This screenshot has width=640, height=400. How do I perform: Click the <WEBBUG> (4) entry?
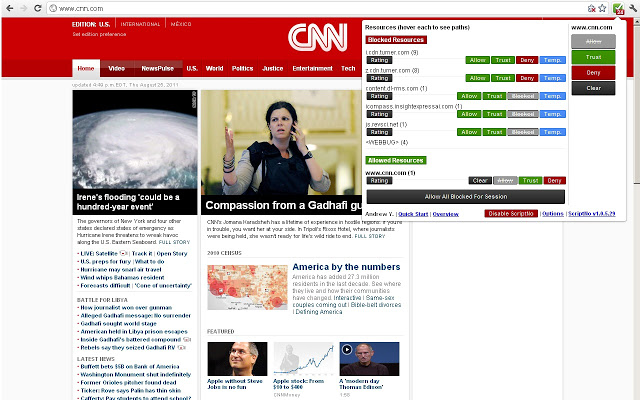point(387,142)
